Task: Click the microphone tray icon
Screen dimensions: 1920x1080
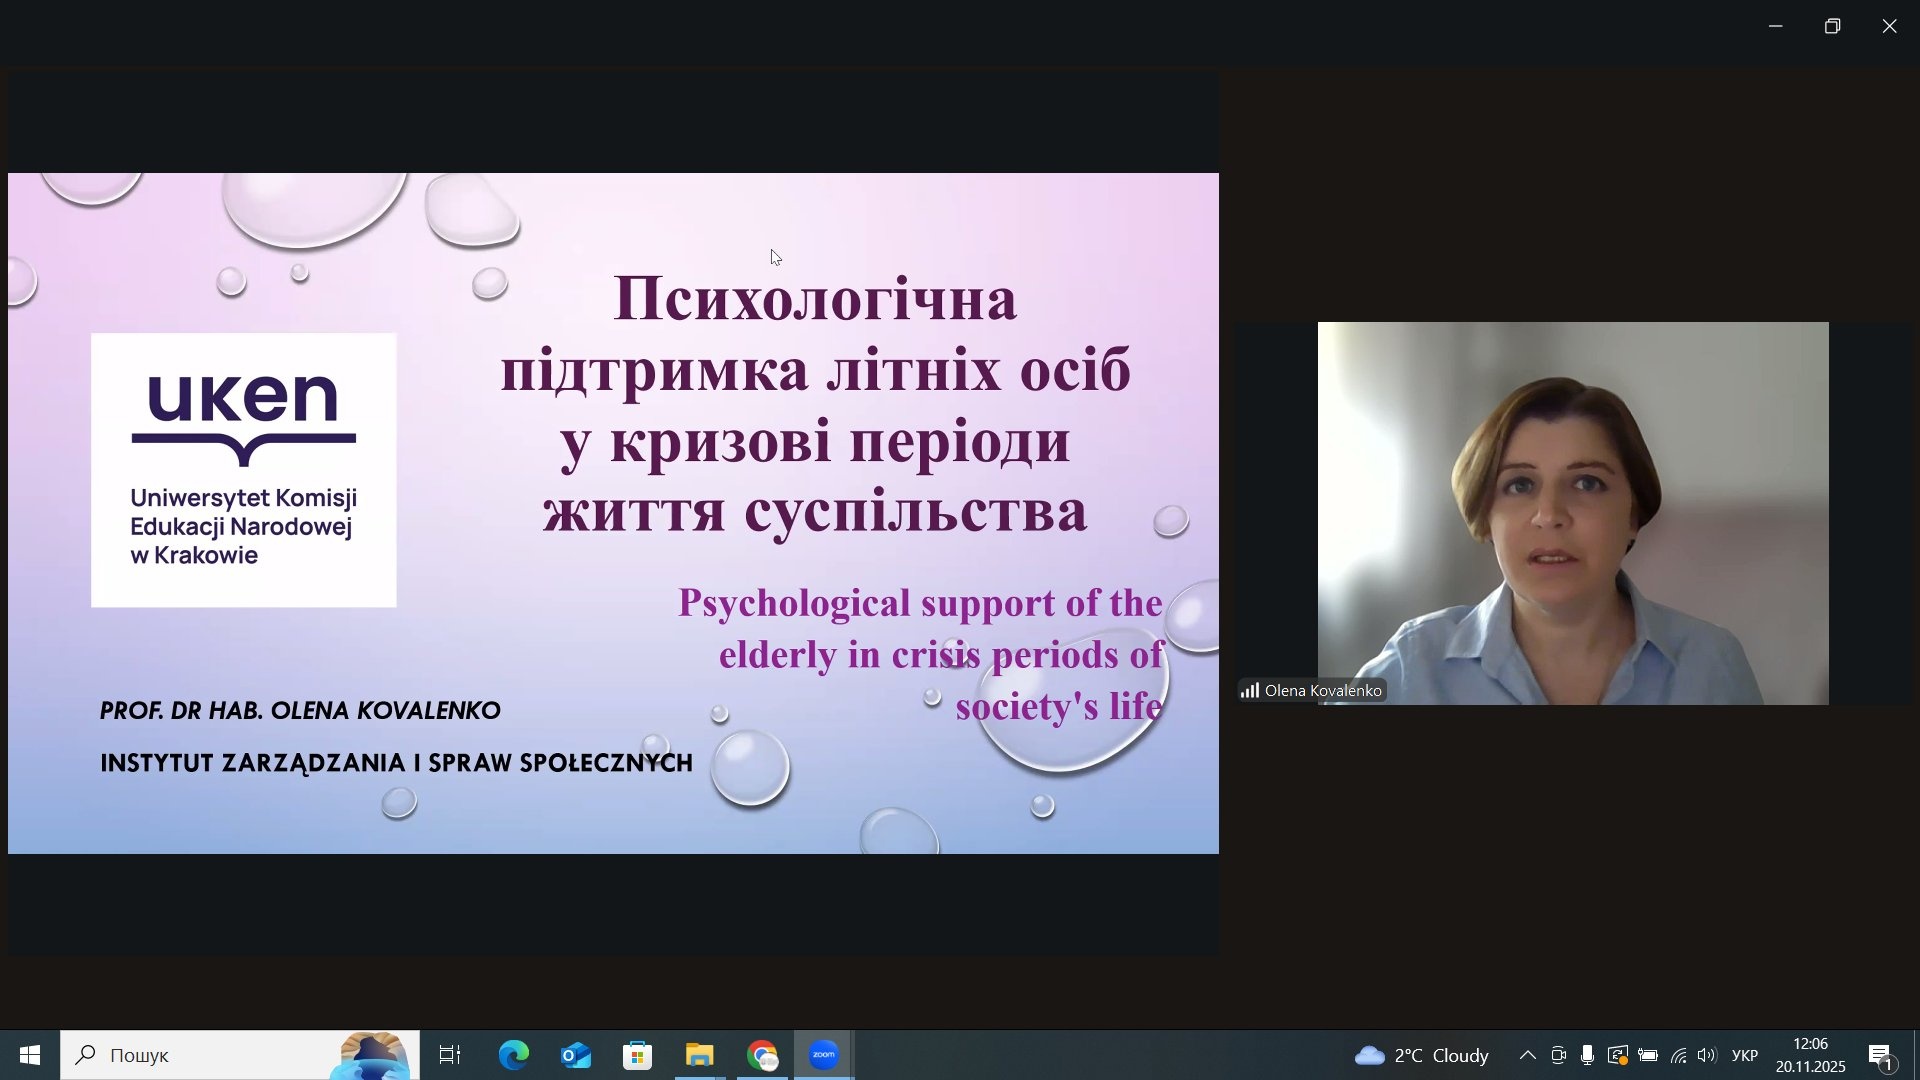Action: (x=1587, y=1056)
